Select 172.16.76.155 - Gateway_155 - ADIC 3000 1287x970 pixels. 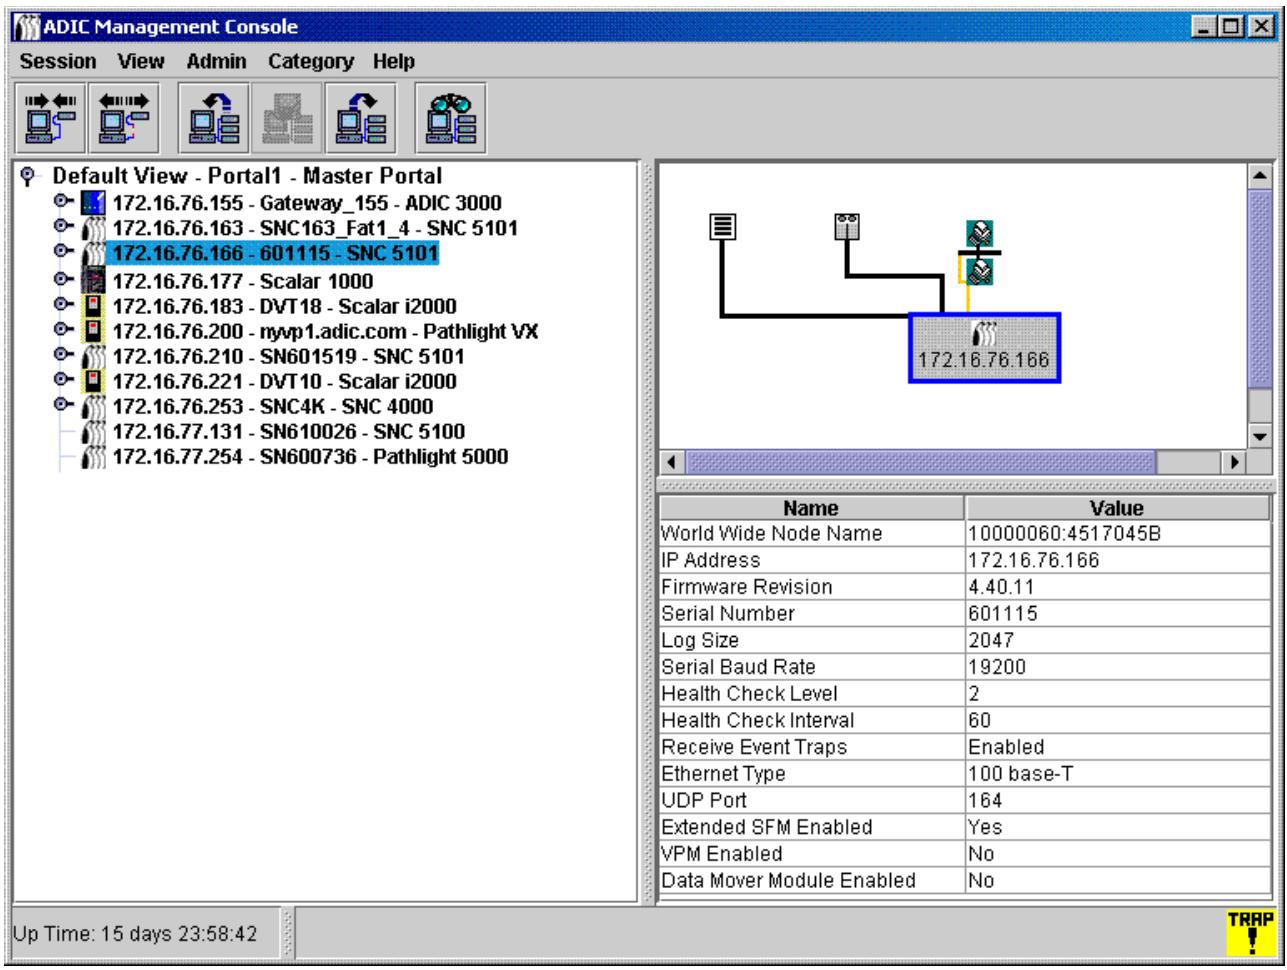coord(307,204)
